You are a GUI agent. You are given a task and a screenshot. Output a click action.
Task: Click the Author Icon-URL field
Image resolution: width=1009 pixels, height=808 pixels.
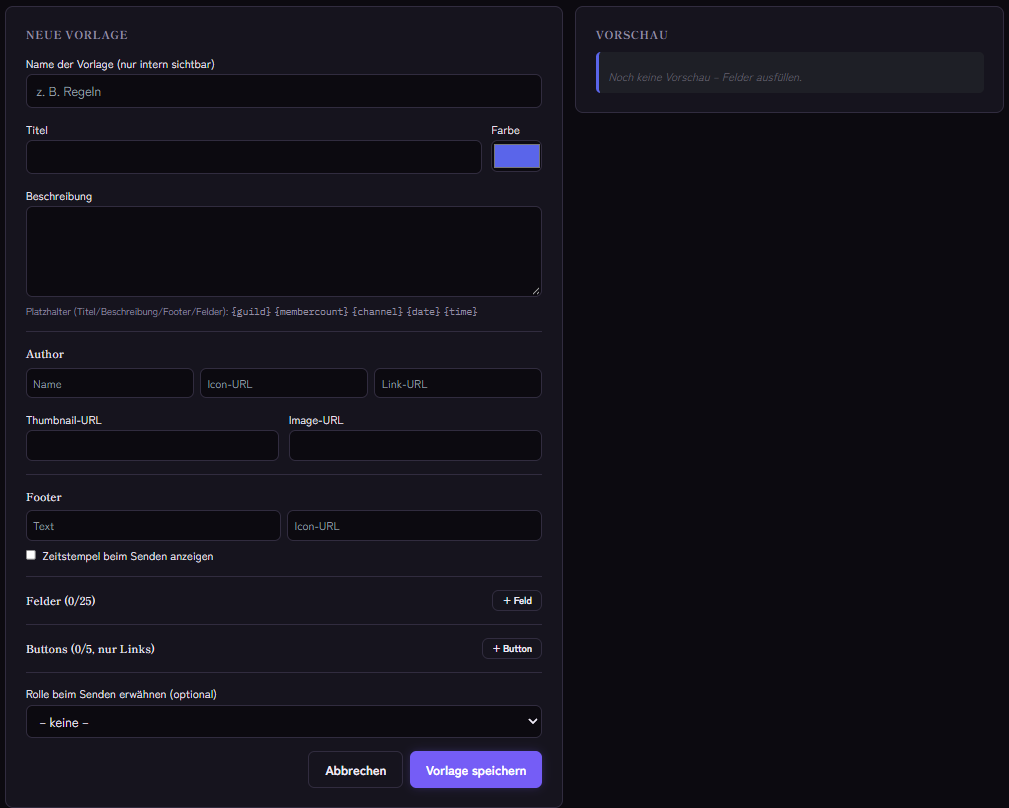tap(284, 383)
